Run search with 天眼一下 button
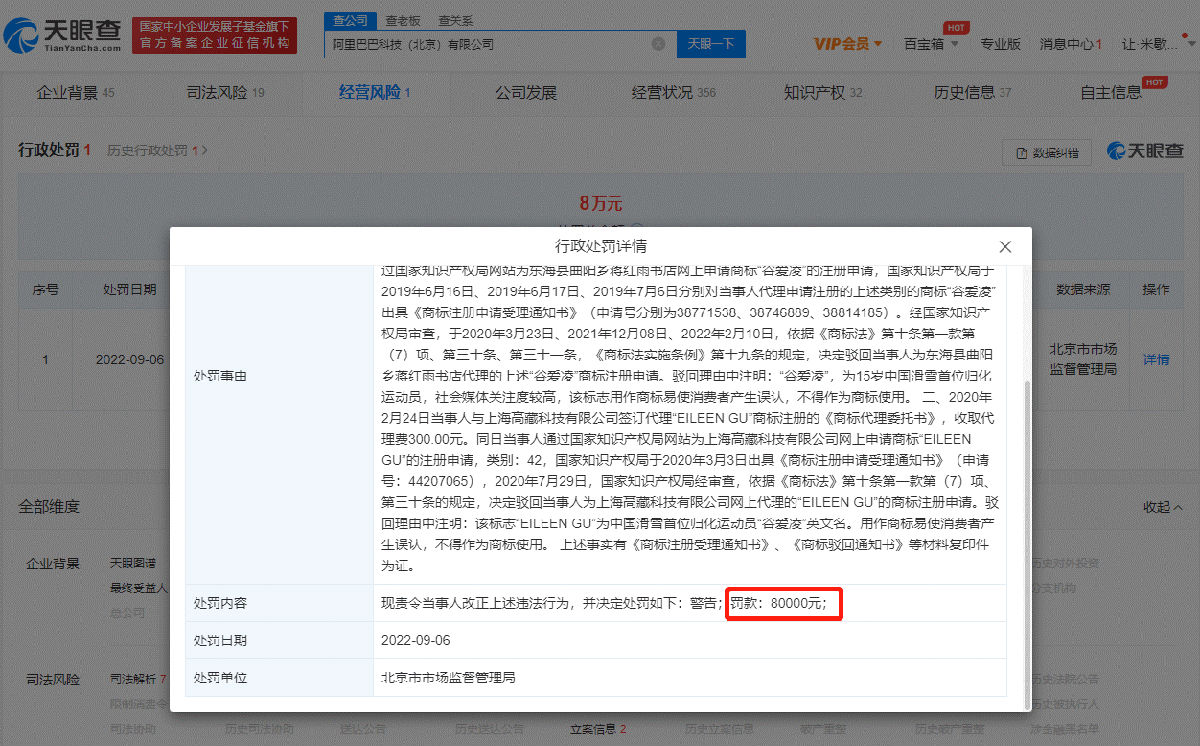 click(x=711, y=44)
